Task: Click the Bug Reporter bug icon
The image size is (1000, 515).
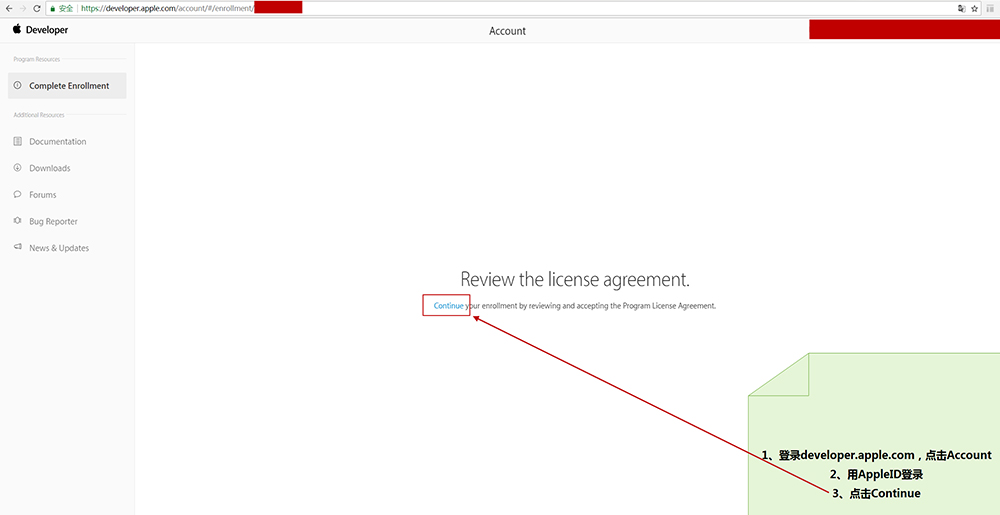Action: click(x=18, y=221)
